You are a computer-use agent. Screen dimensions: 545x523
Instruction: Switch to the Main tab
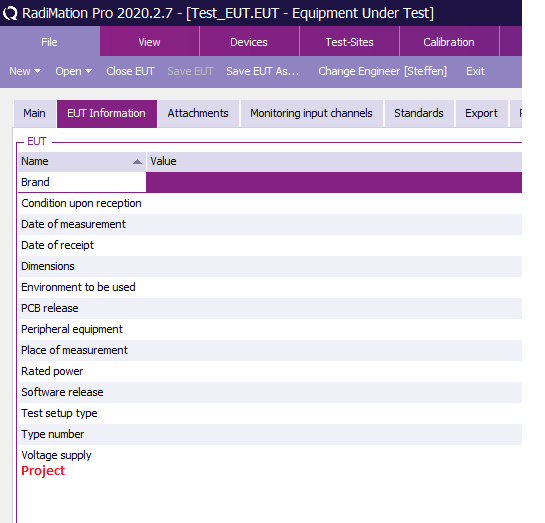point(34,114)
